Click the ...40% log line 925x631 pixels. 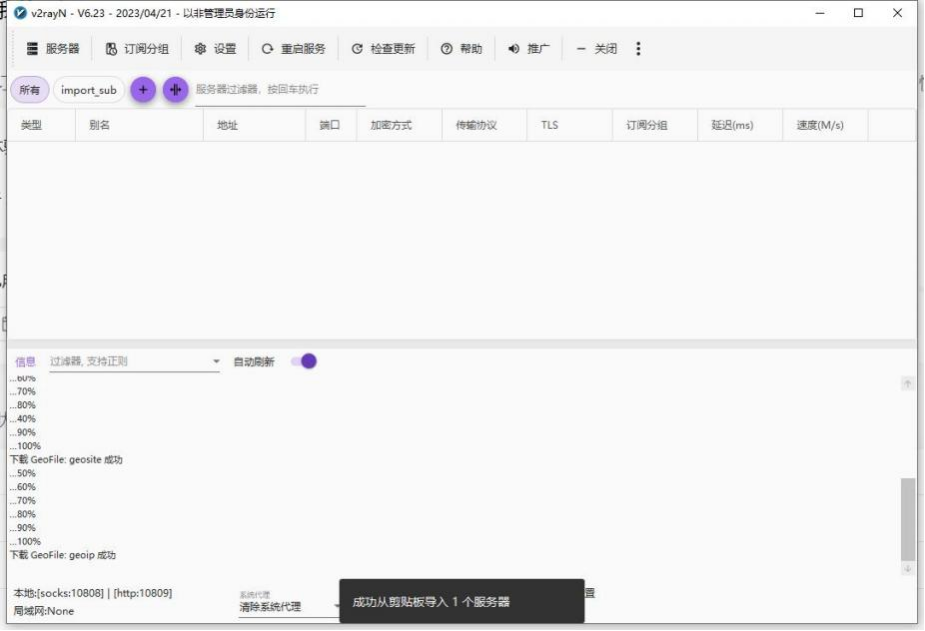tap(22, 419)
